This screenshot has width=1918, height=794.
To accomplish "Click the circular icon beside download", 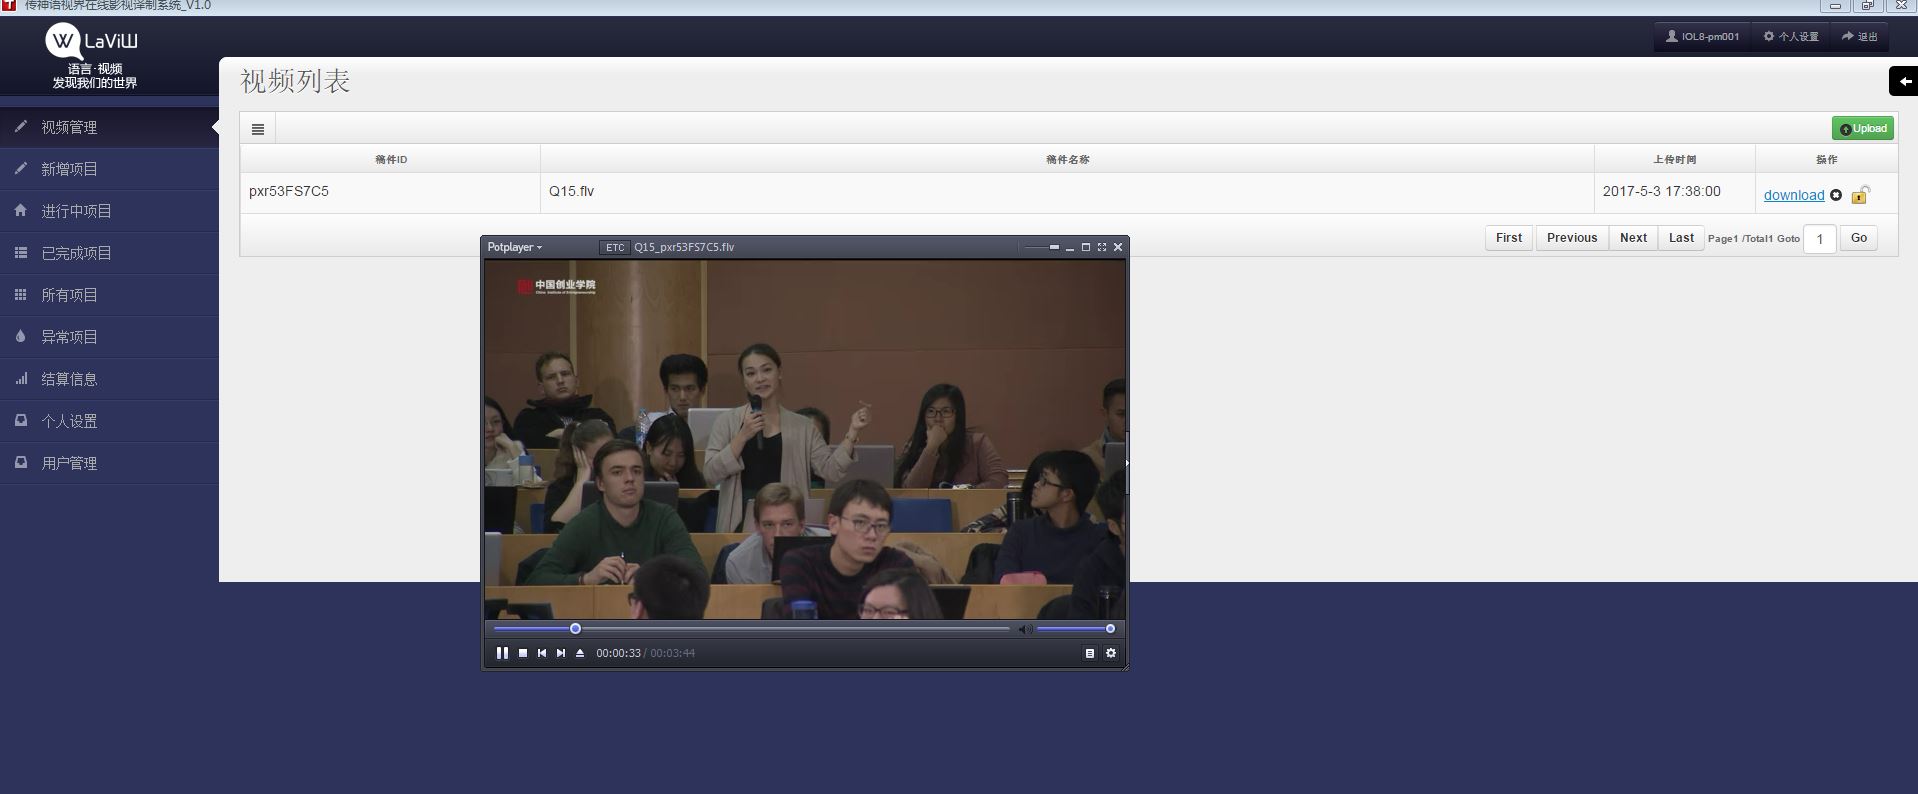I will click(1836, 195).
